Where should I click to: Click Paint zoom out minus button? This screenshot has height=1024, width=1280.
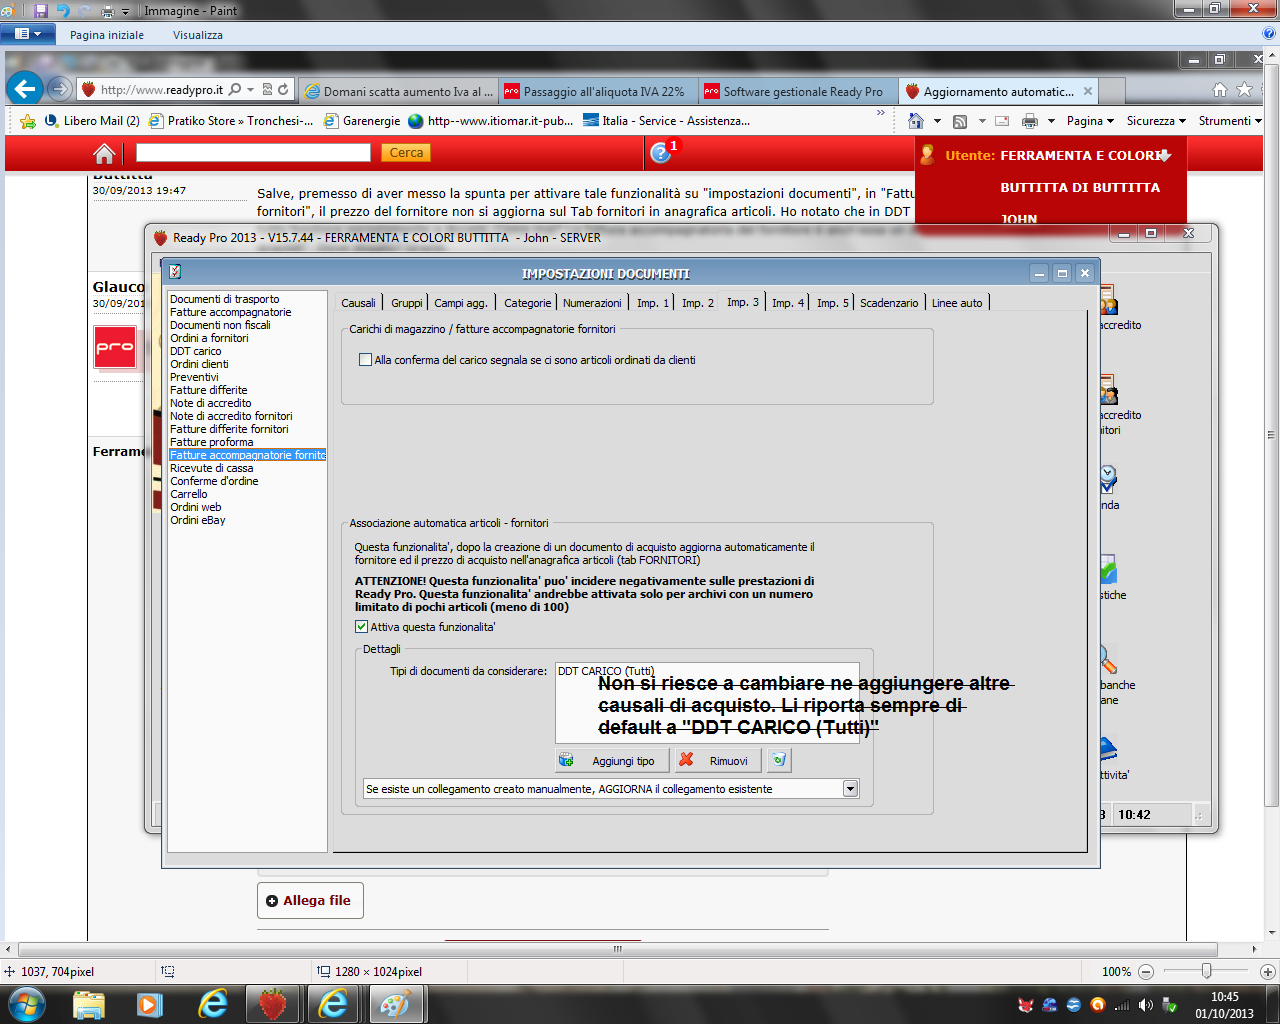pyautogui.click(x=1146, y=972)
